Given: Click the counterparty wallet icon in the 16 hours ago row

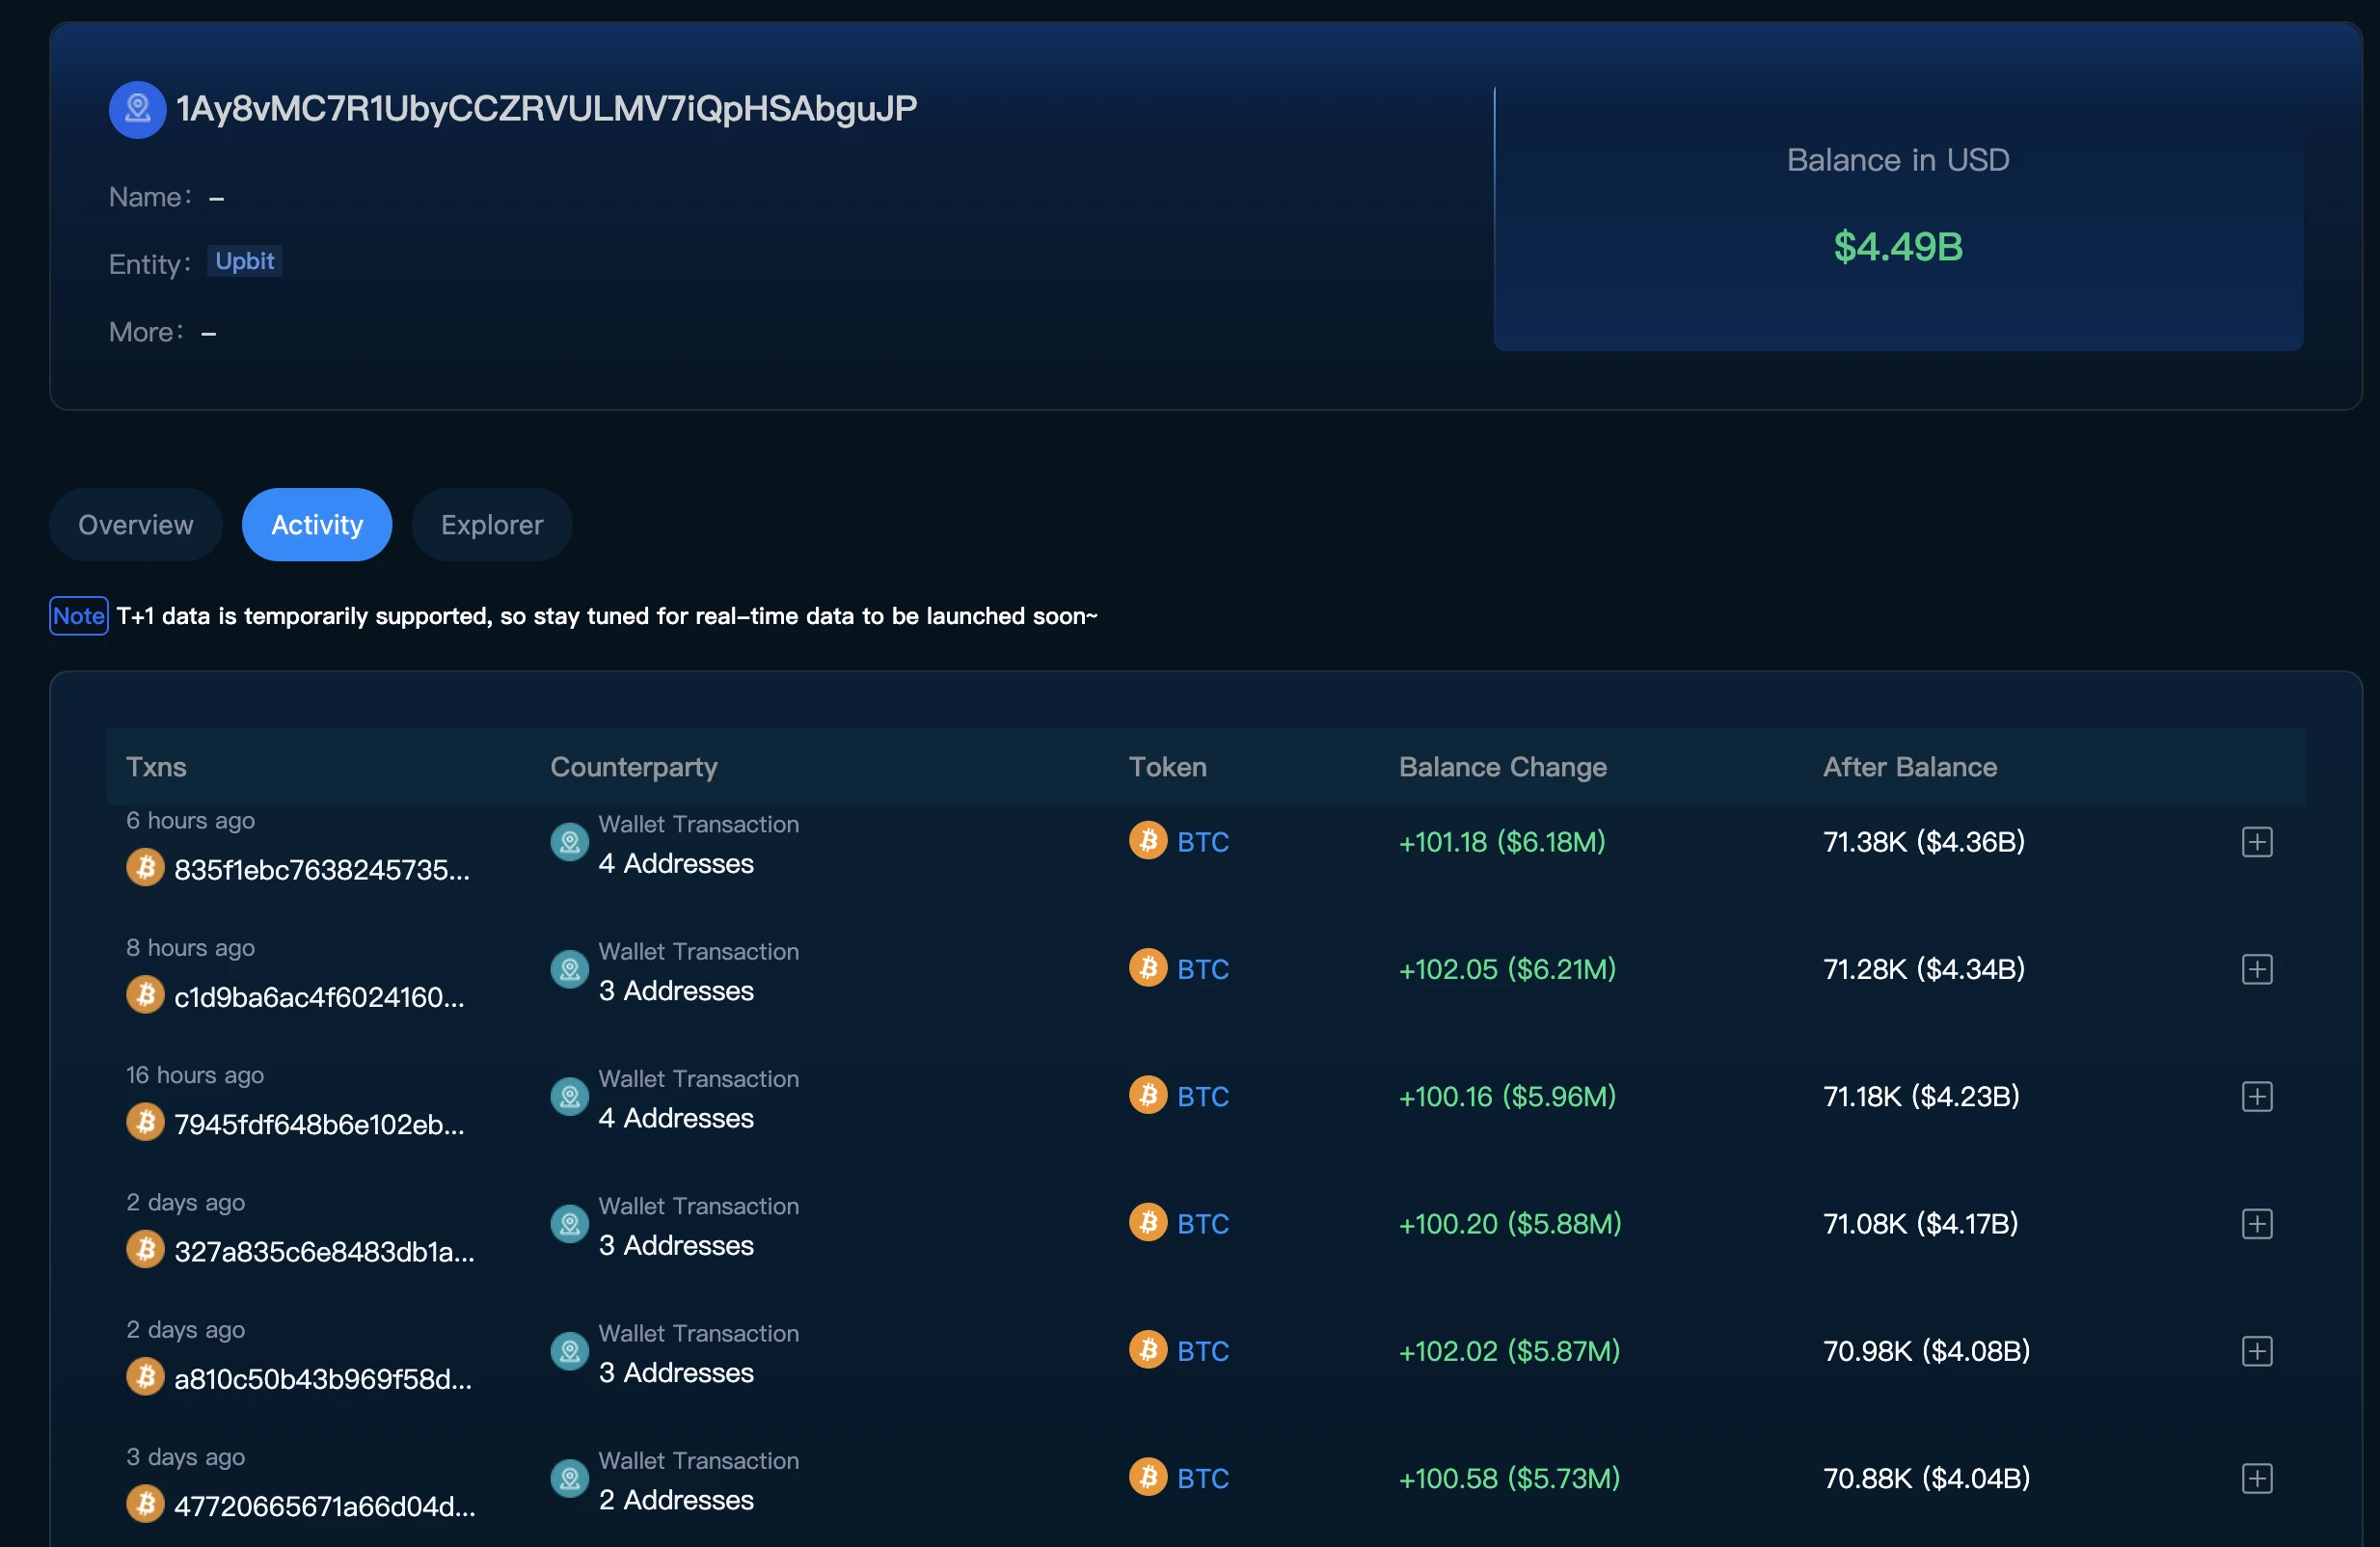Looking at the screenshot, I should click(569, 1096).
